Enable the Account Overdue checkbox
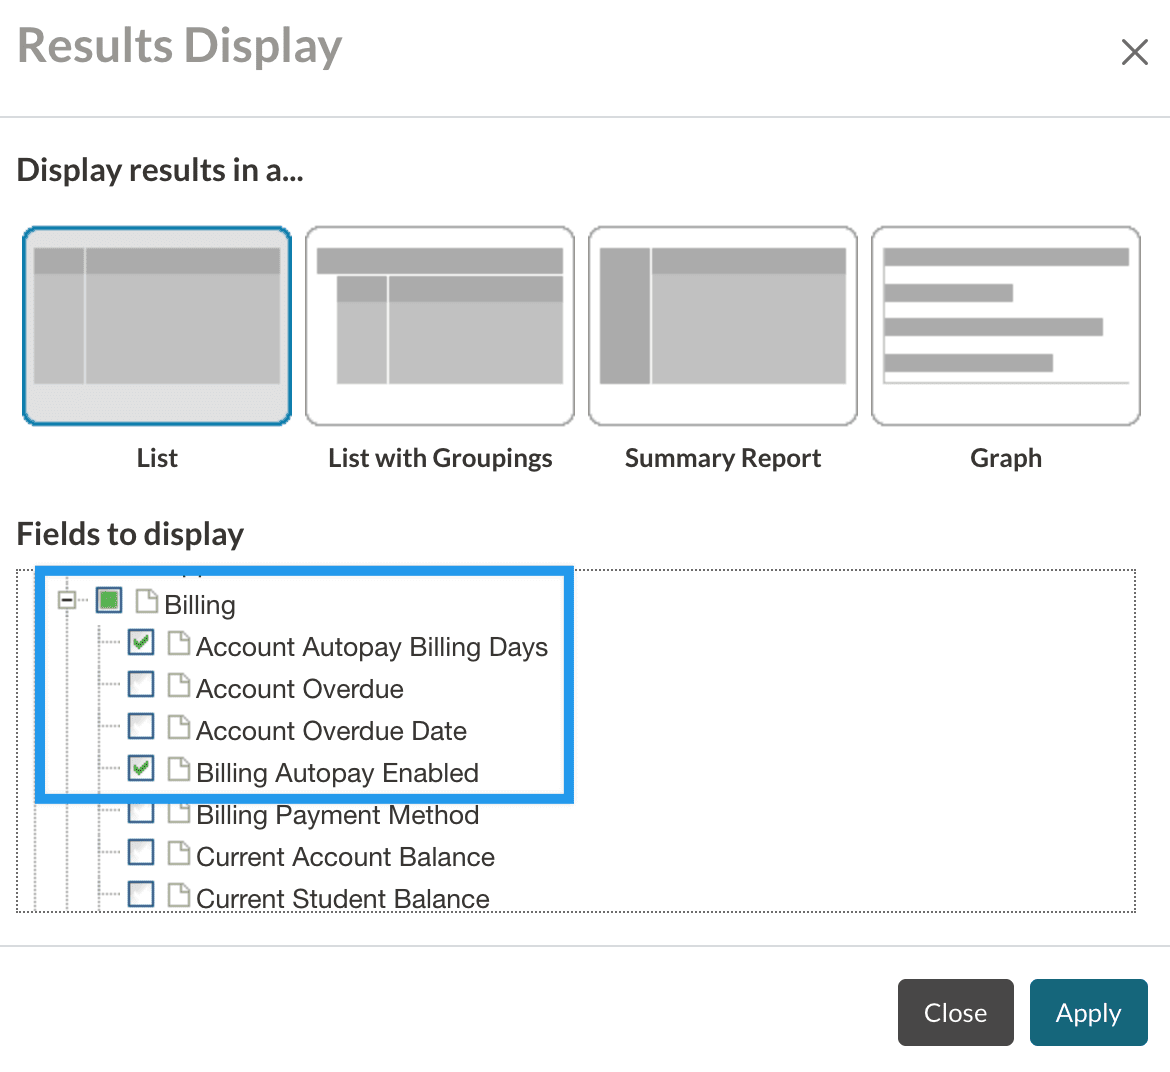Viewport: 1170px width, 1072px height. (x=141, y=684)
